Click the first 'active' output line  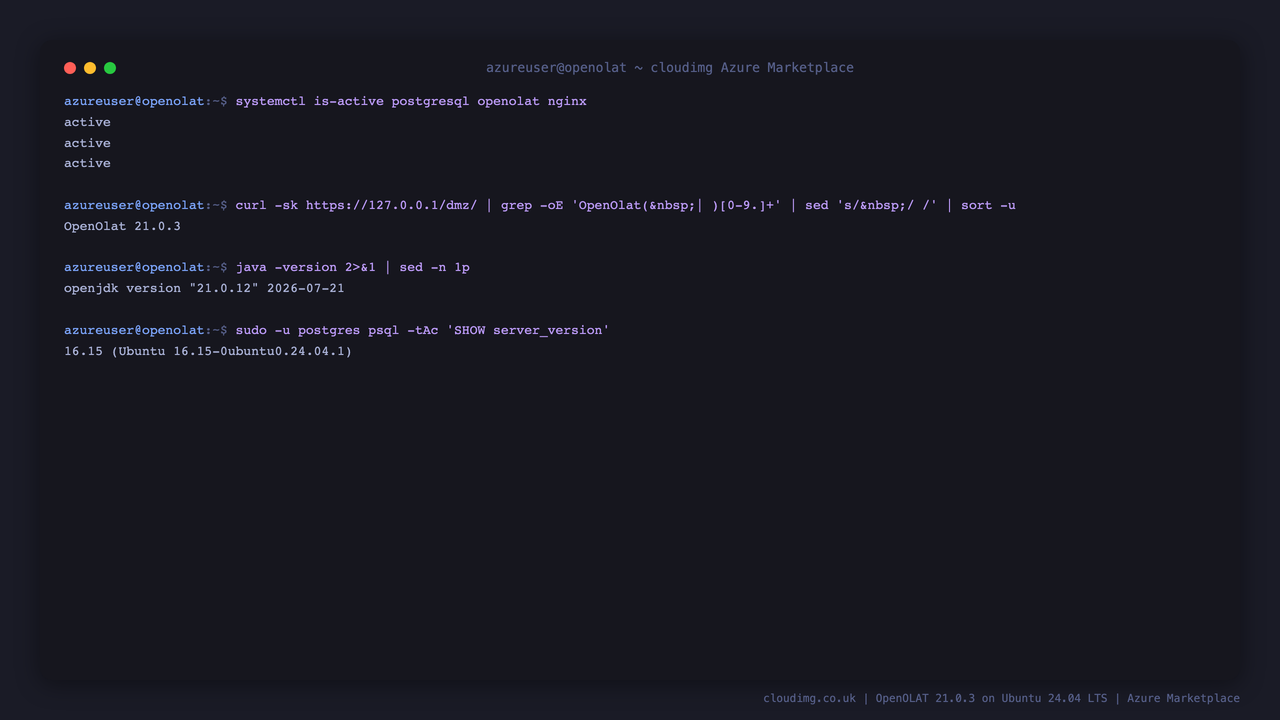(x=87, y=122)
